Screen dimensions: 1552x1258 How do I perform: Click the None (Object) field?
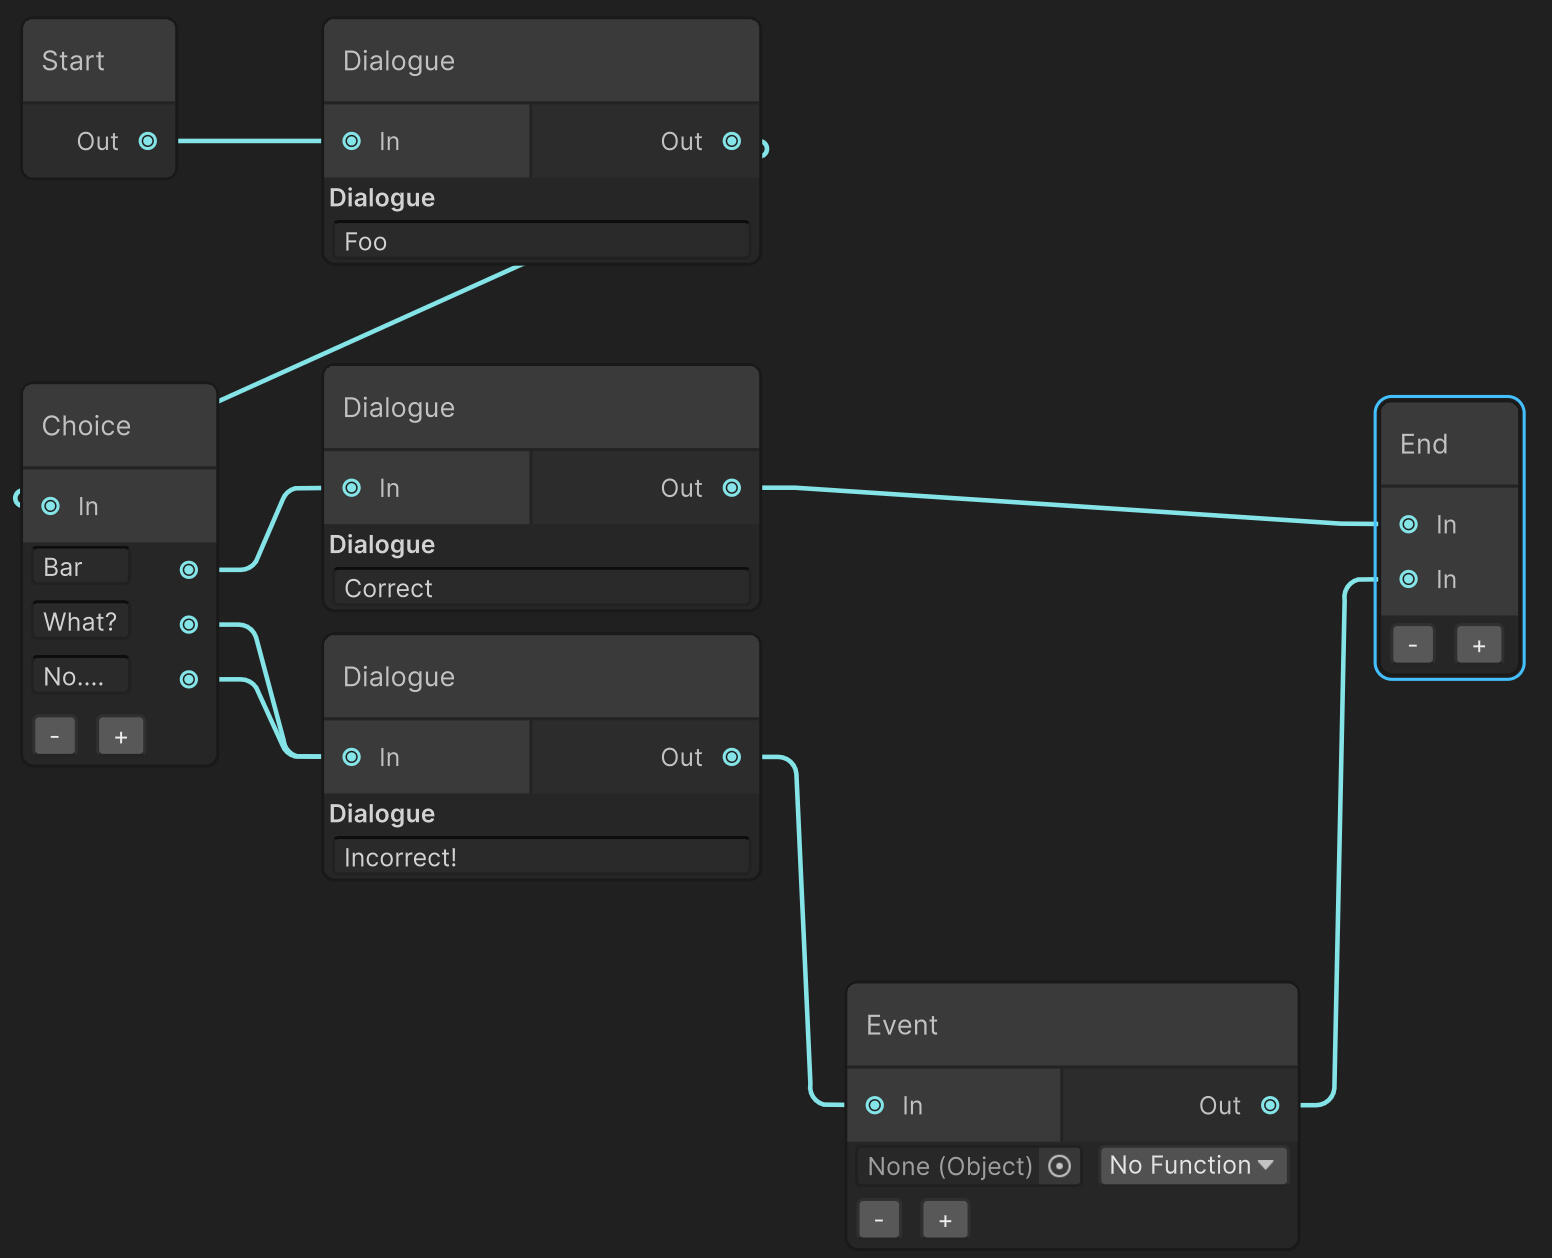(968, 1166)
